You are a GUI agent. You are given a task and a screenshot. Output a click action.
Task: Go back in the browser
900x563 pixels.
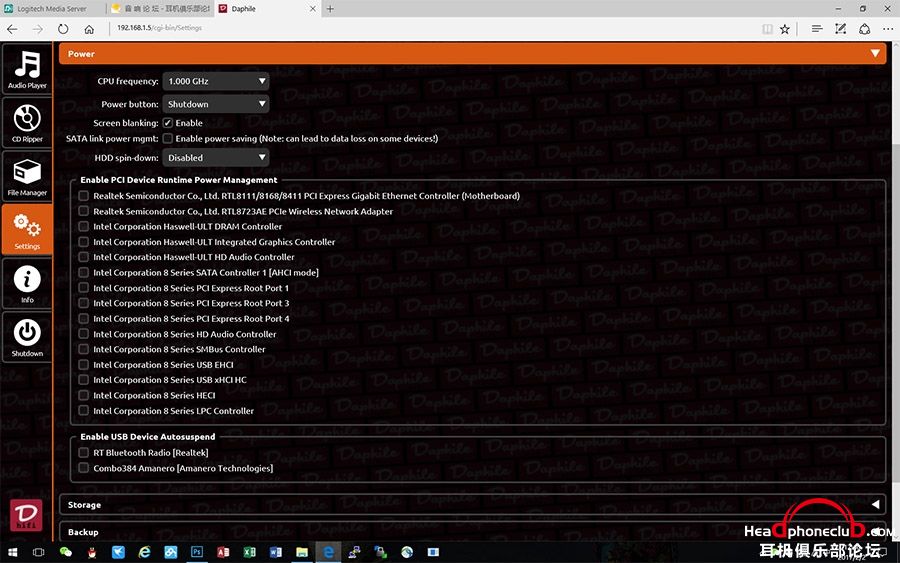coord(13,29)
